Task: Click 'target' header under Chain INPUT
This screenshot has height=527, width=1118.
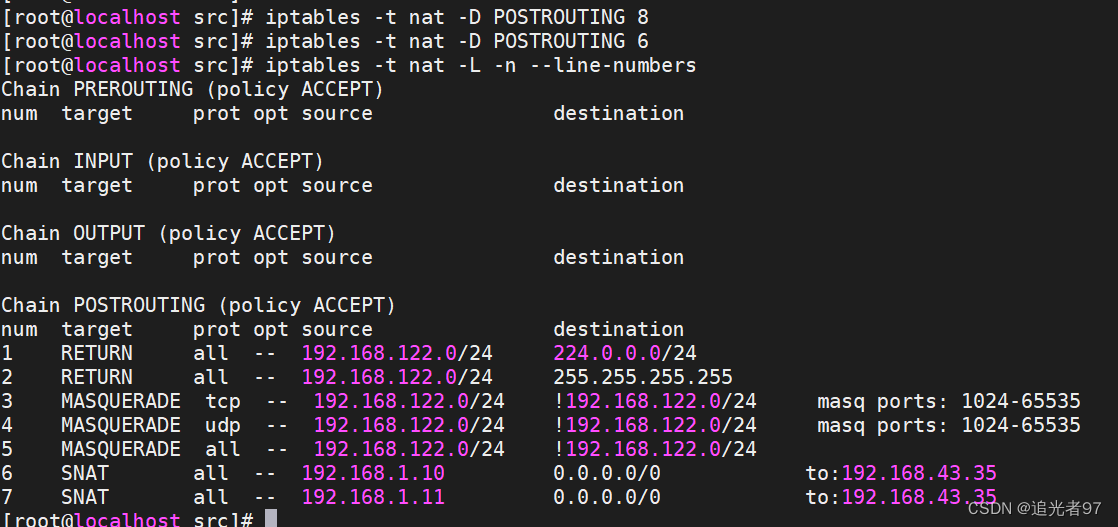Action: (97, 186)
